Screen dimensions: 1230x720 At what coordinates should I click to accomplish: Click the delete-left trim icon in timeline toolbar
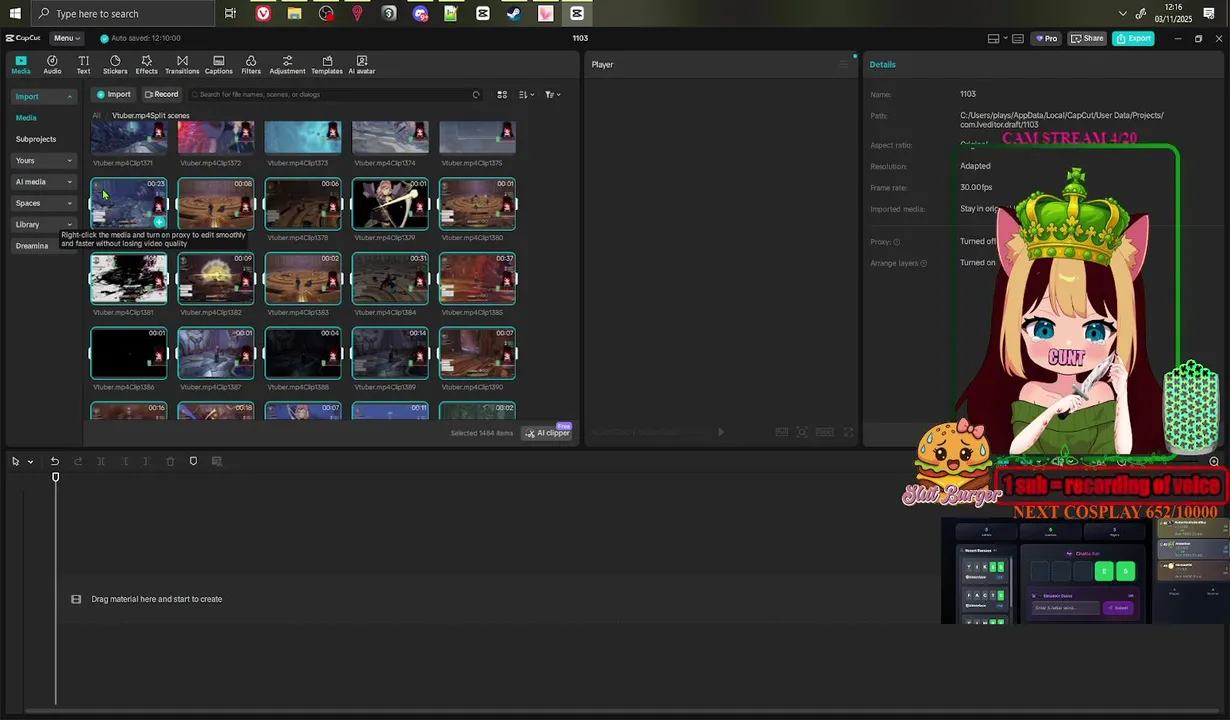pos(124,461)
